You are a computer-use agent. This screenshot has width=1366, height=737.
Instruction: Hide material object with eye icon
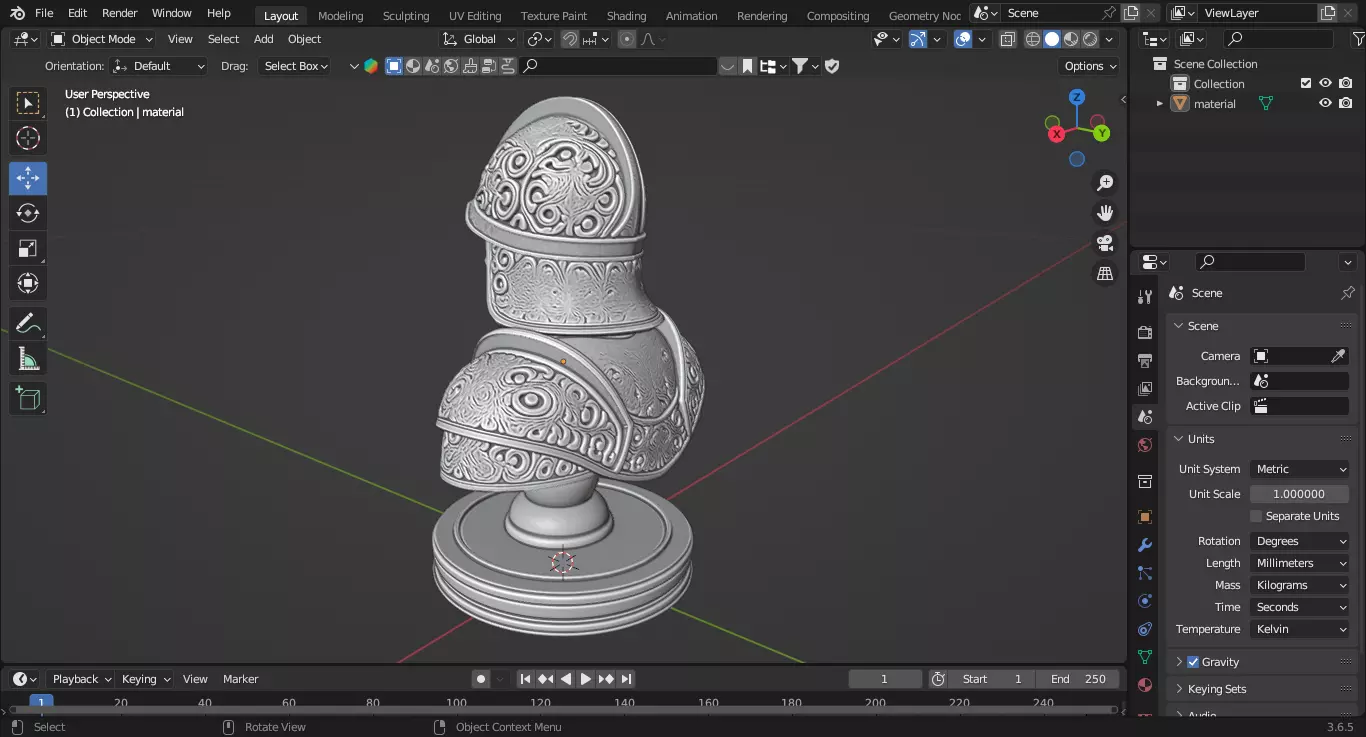pyautogui.click(x=1325, y=103)
